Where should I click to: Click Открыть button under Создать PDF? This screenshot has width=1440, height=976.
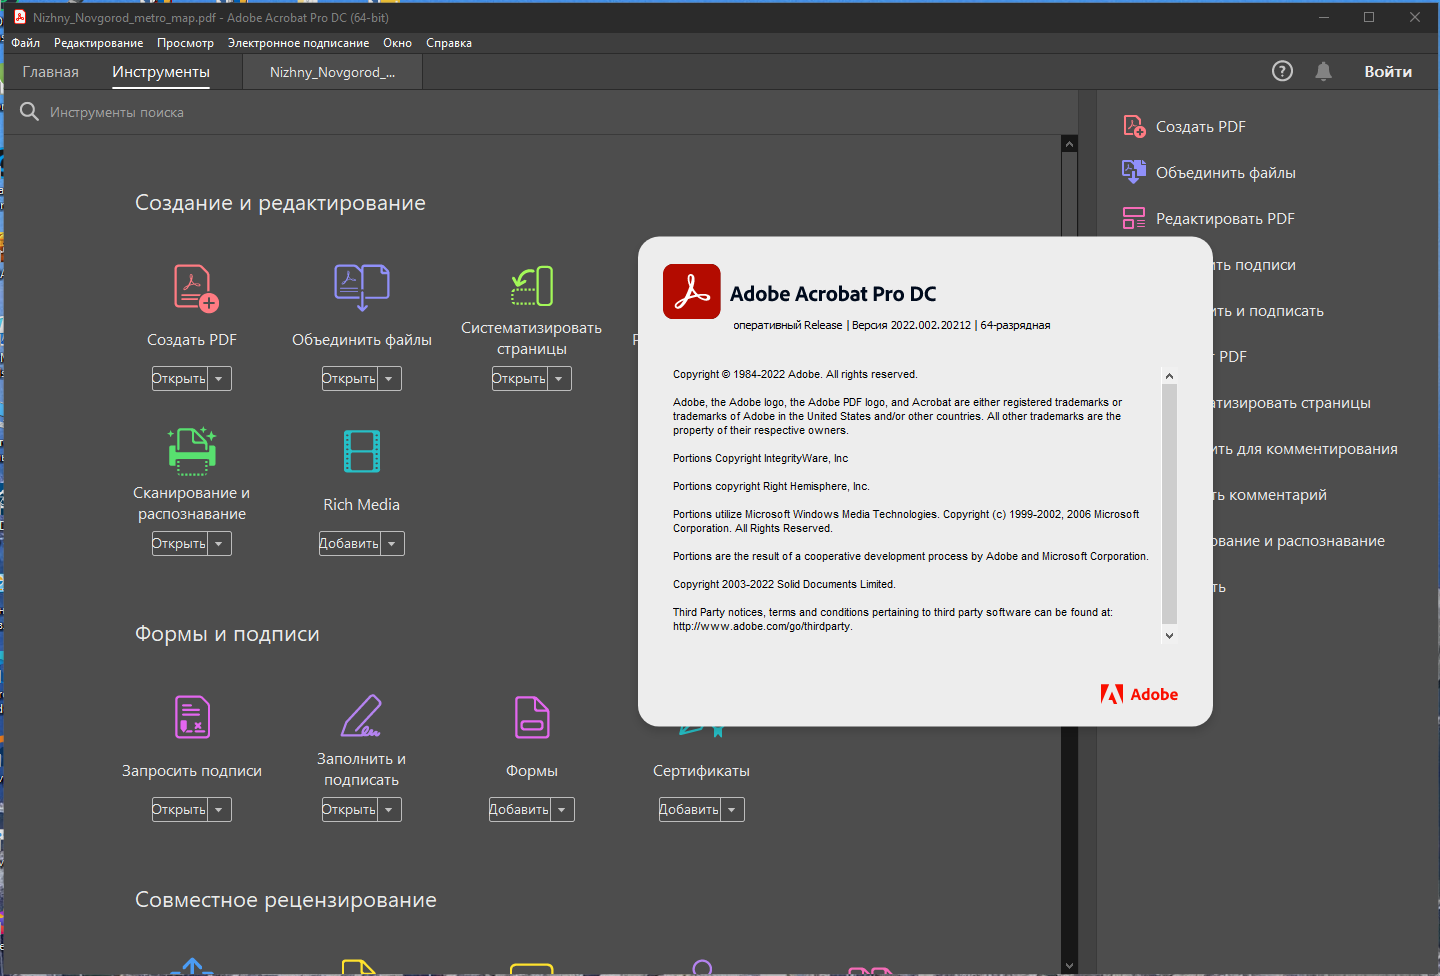(180, 378)
